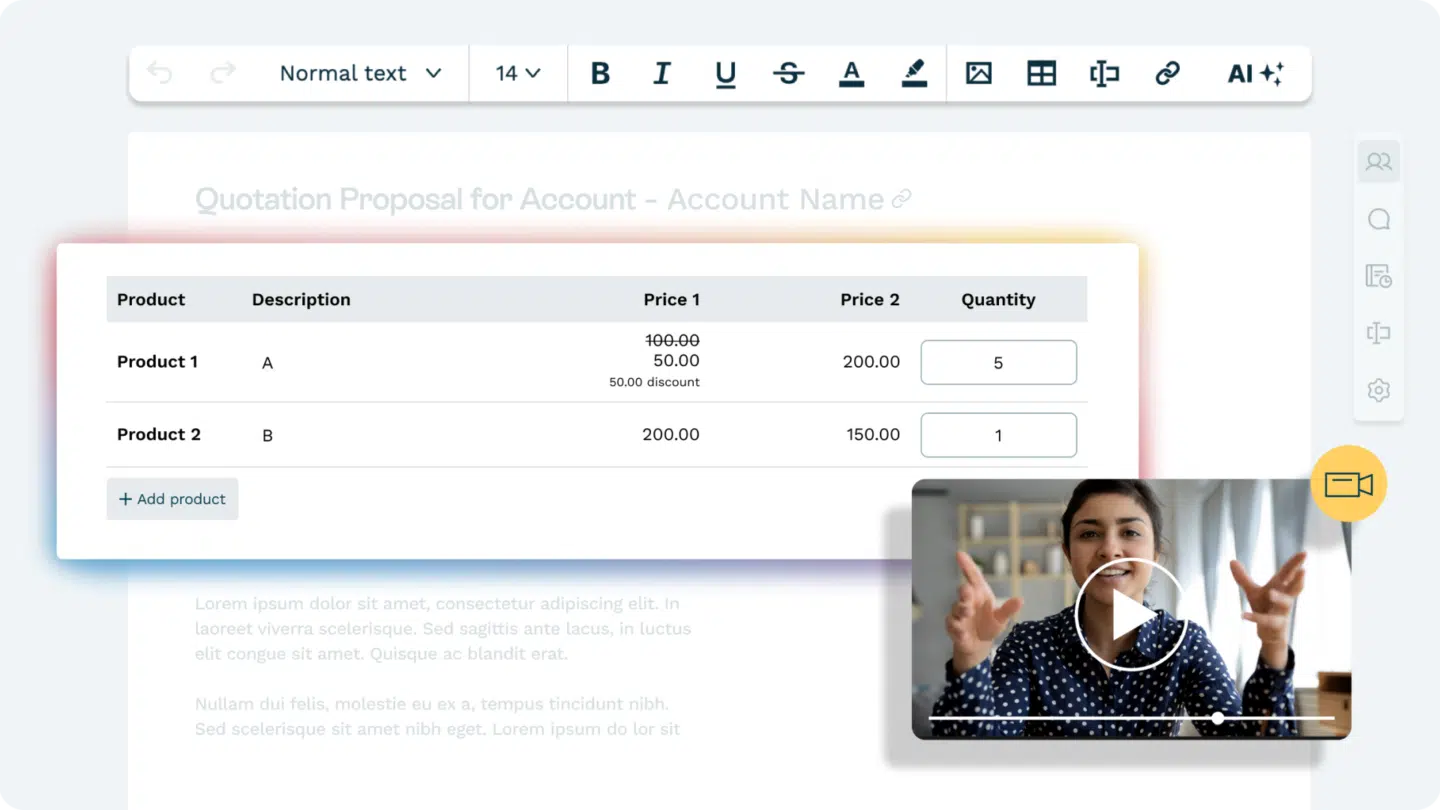
Task: Open the document history sidebar icon
Action: coord(1379,276)
